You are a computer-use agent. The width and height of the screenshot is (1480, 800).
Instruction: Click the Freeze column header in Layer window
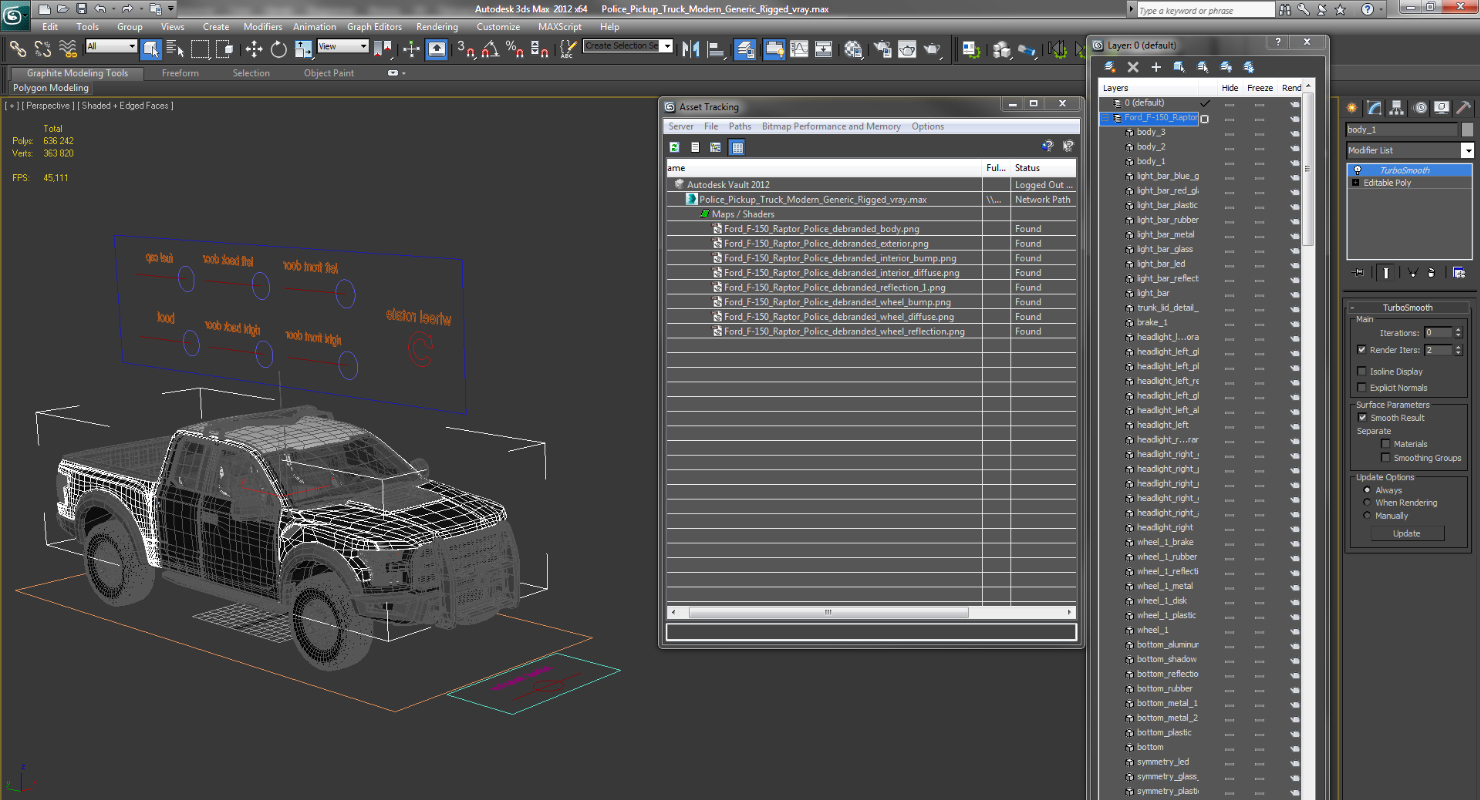coord(1260,88)
